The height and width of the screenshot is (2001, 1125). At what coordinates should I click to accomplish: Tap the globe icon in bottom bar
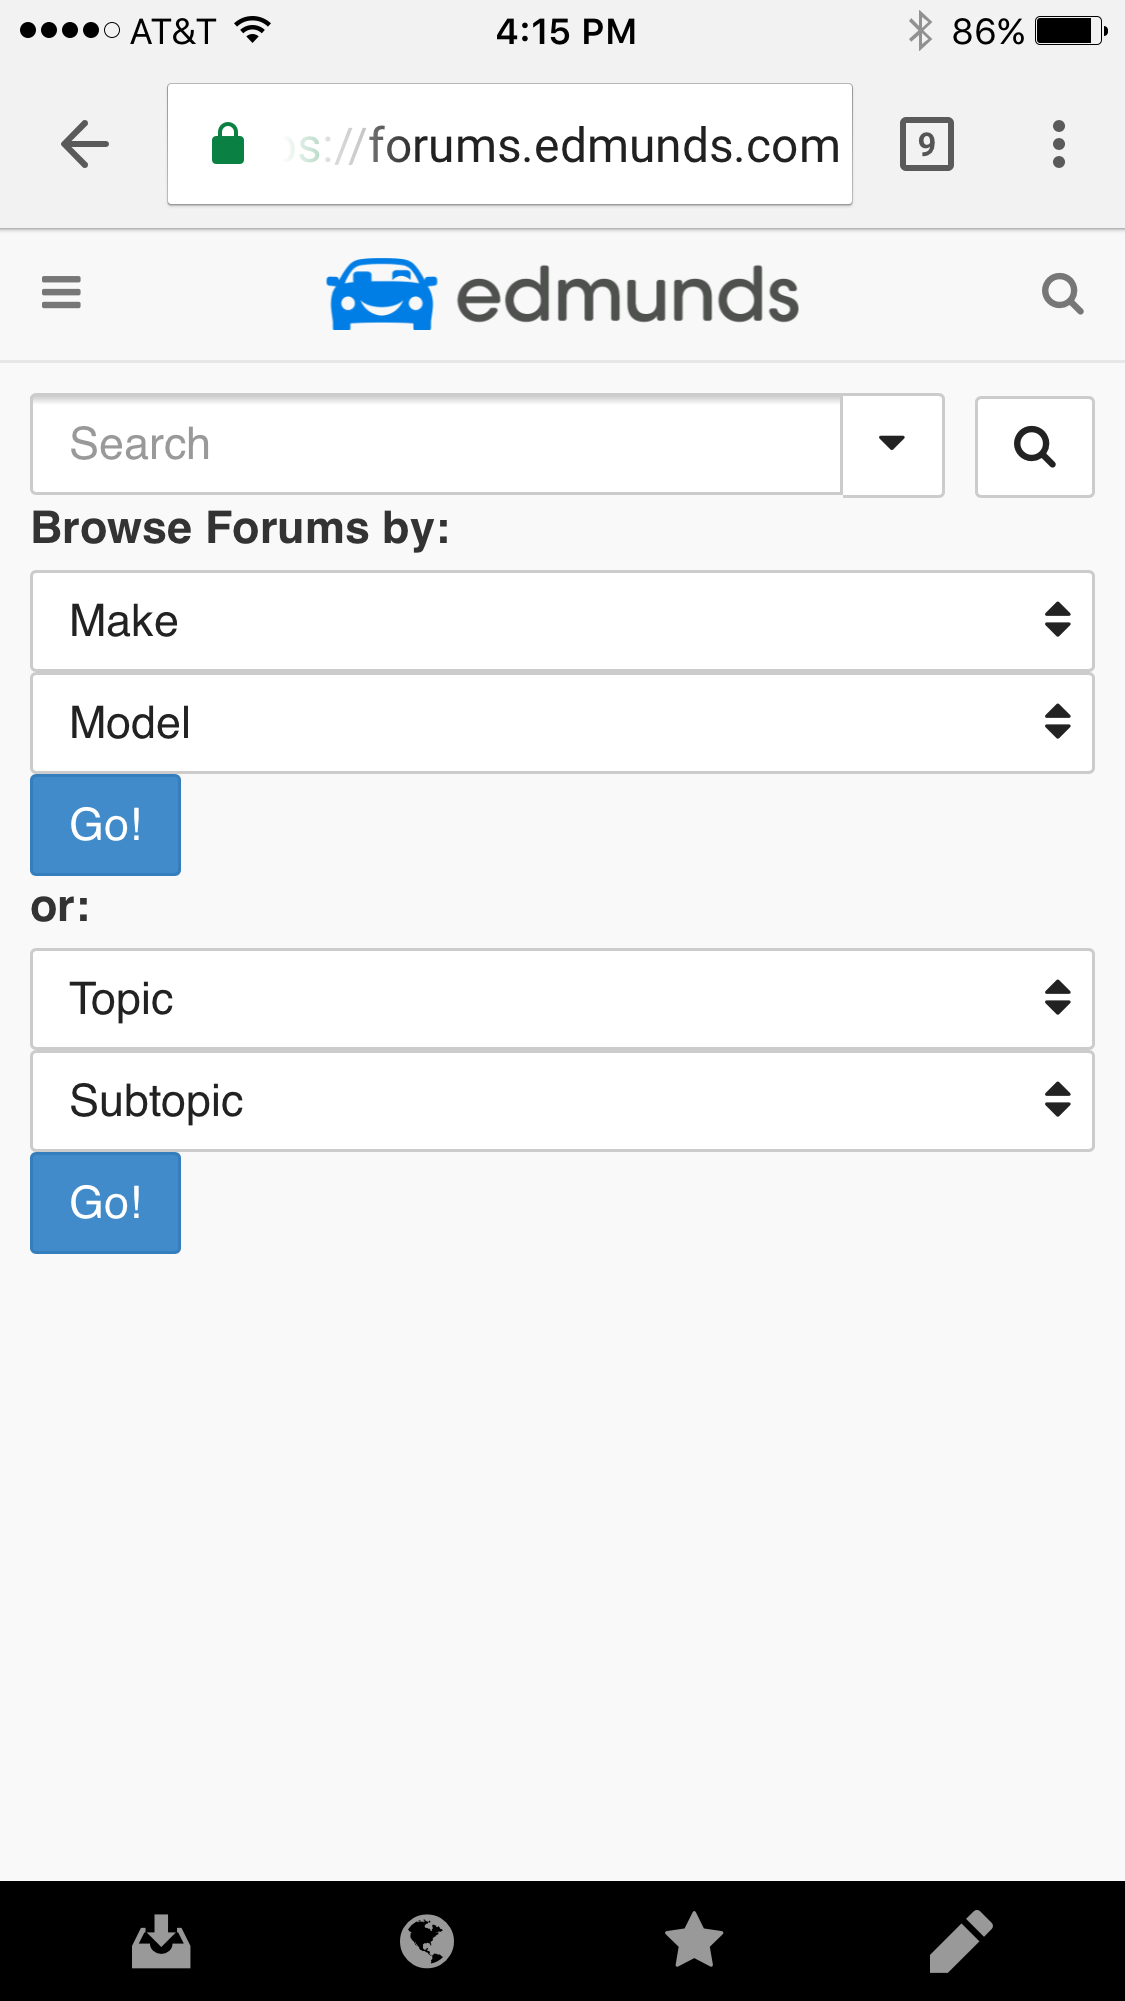(427, 1941)
